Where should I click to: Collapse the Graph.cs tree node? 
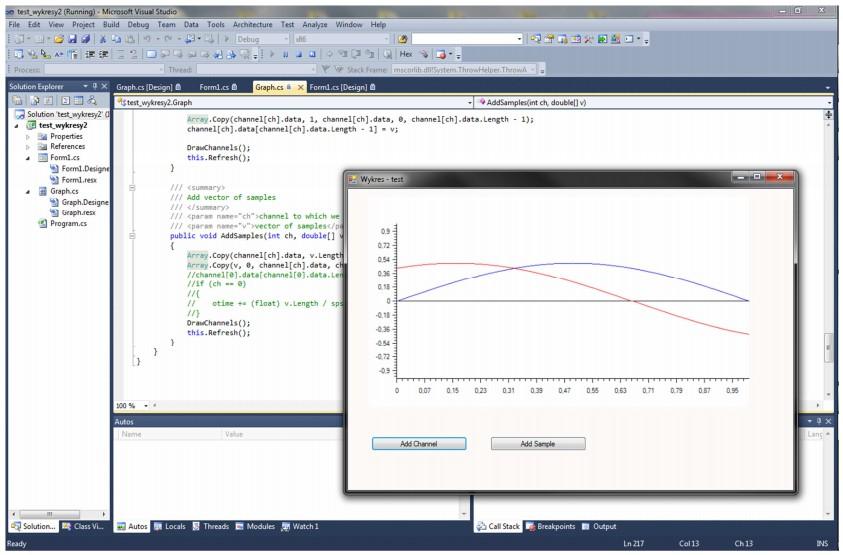(28, 192)
